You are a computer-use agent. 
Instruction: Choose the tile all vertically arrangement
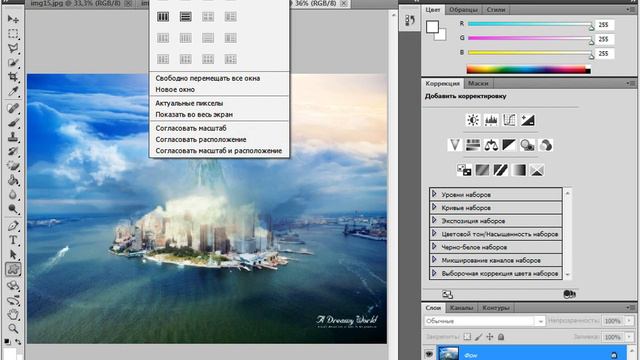pos(163,17)
